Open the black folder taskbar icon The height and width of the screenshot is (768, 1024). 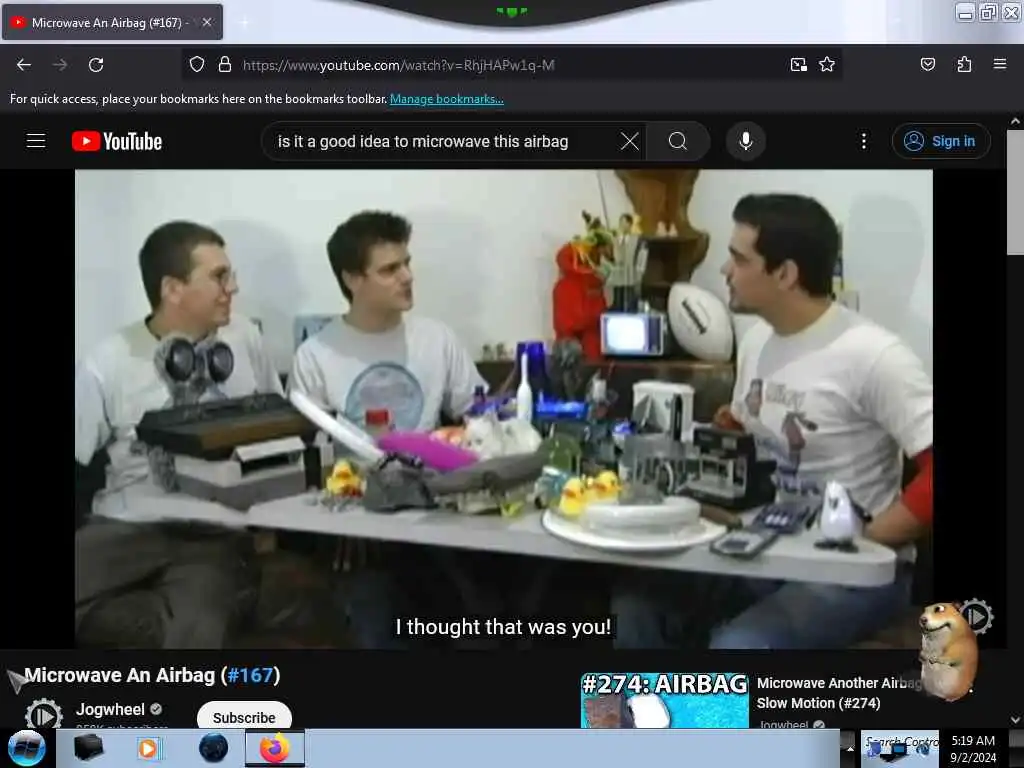[88, 748]
